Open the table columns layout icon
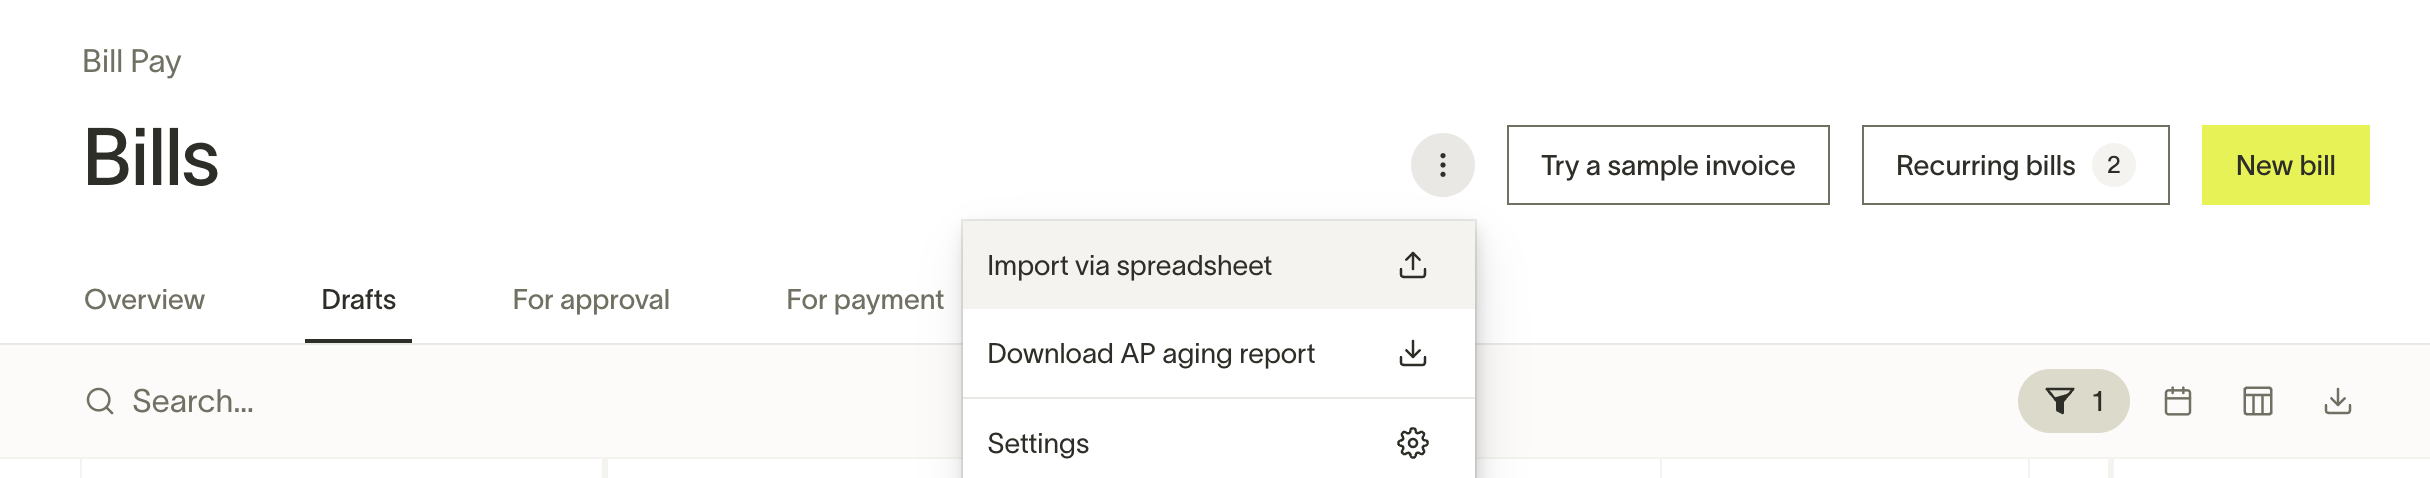 point(2257,401)
